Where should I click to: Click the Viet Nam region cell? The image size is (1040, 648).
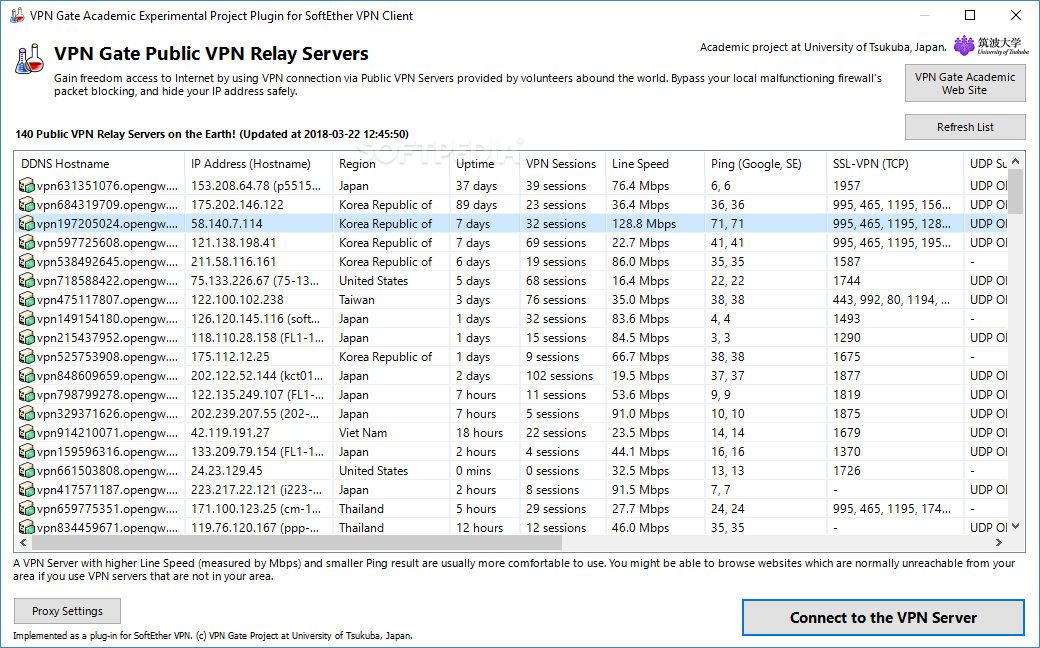363,433
